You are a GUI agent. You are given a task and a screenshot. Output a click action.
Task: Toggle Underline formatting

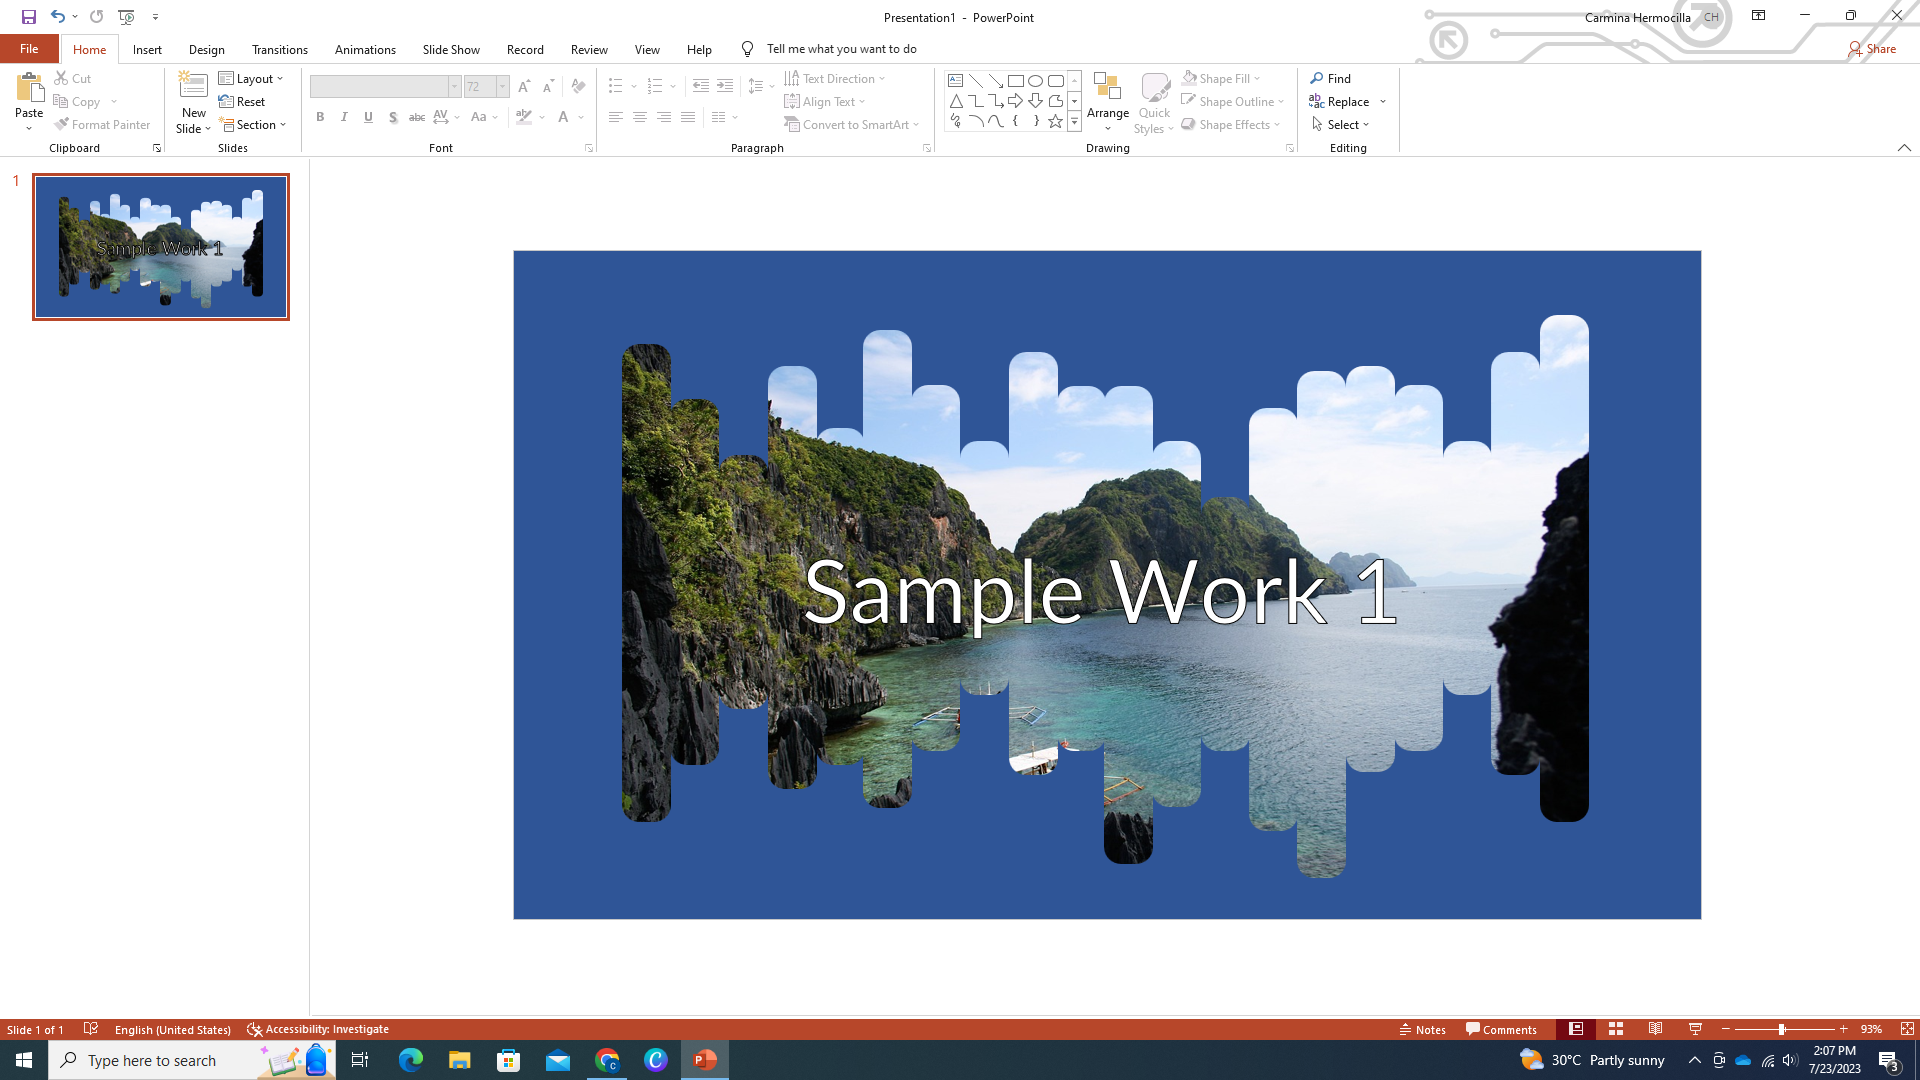[x=368, y=117]
